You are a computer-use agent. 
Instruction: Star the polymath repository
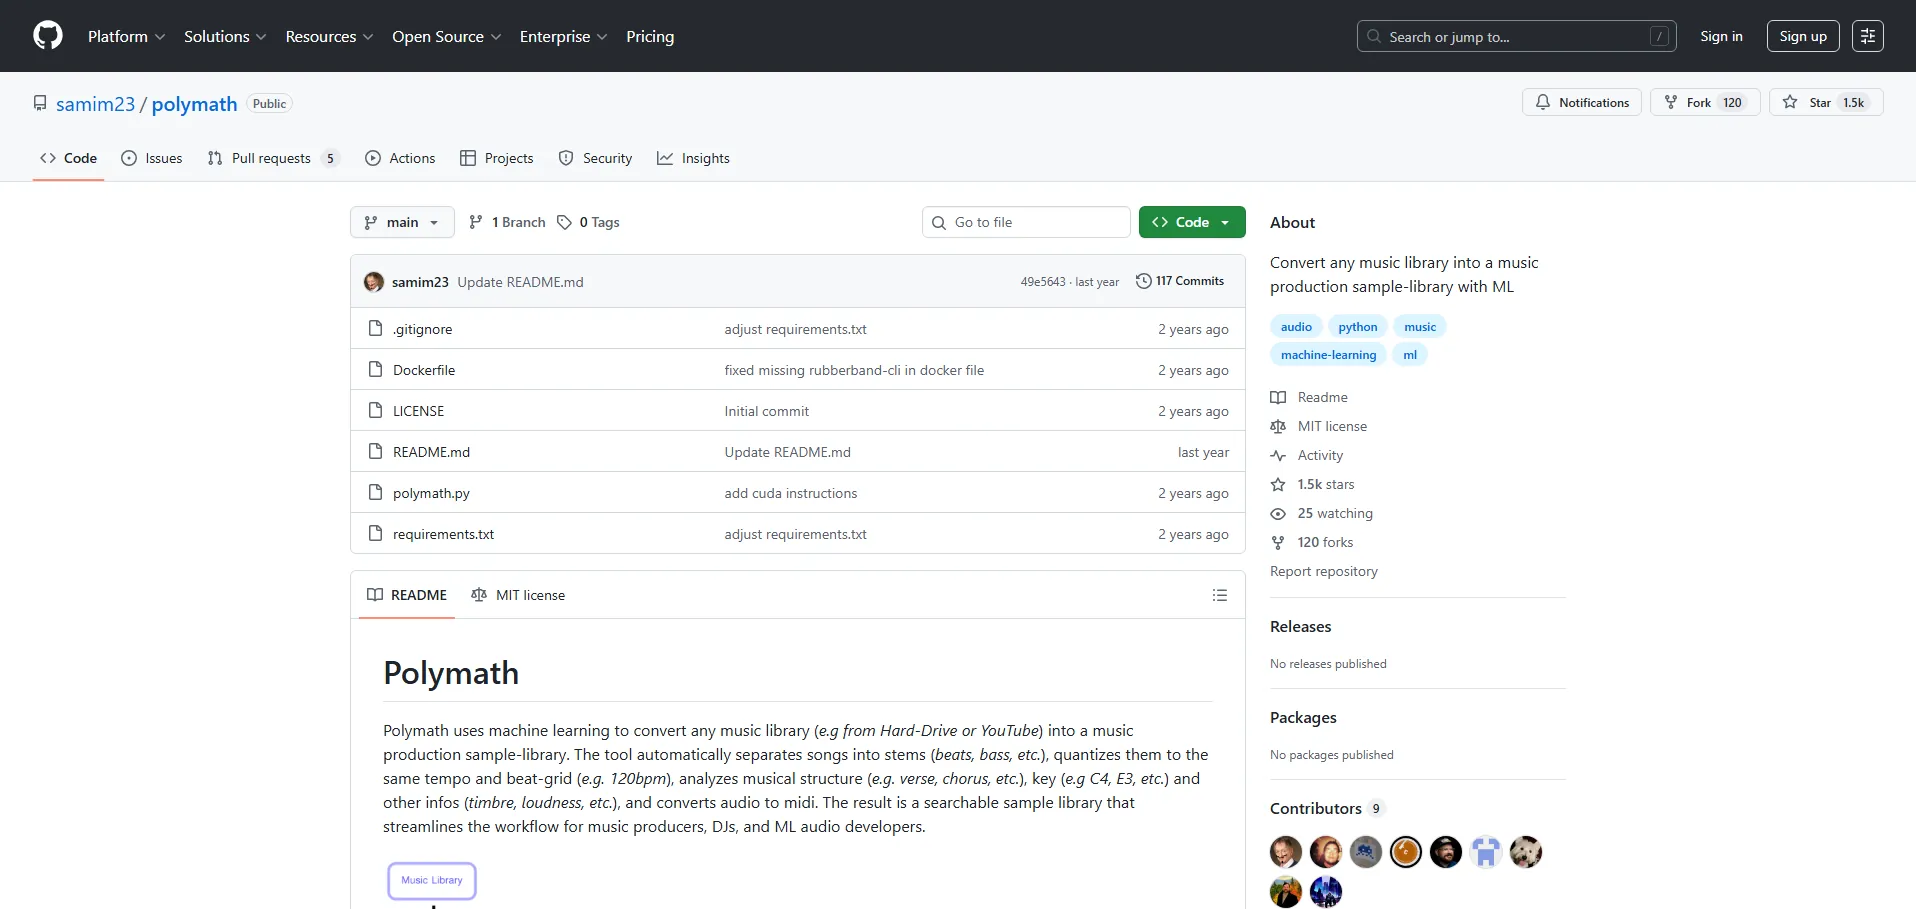pyautogui.click(x=1825, y=103)
